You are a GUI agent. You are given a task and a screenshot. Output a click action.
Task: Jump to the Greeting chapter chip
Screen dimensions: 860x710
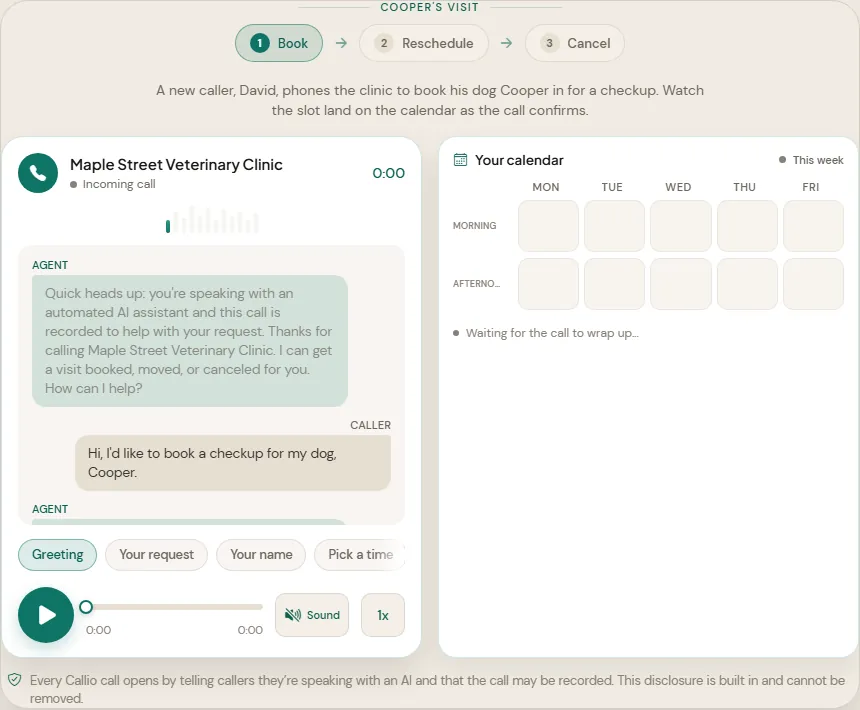point(58,555)
